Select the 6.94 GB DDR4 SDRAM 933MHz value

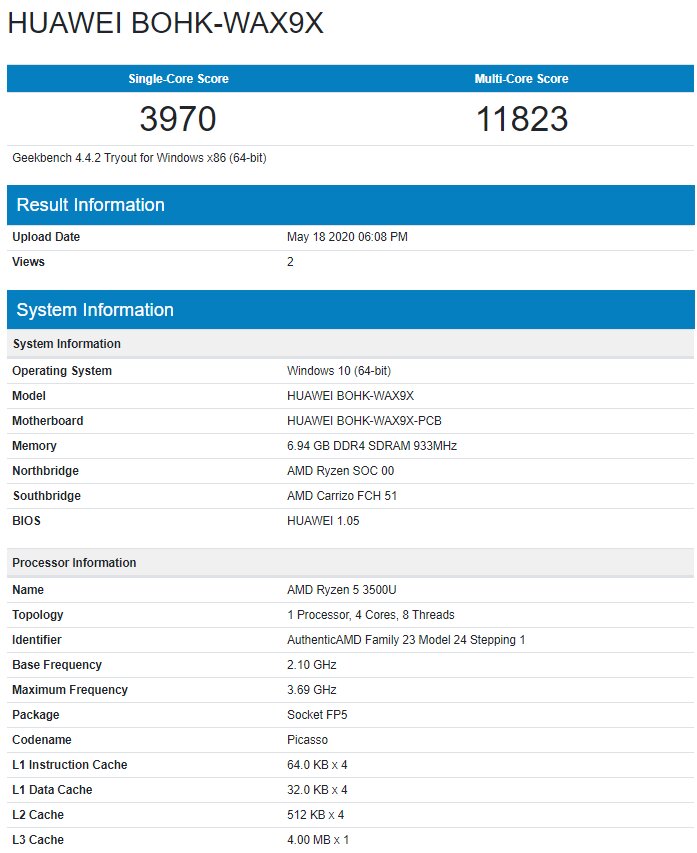(372, 446)
